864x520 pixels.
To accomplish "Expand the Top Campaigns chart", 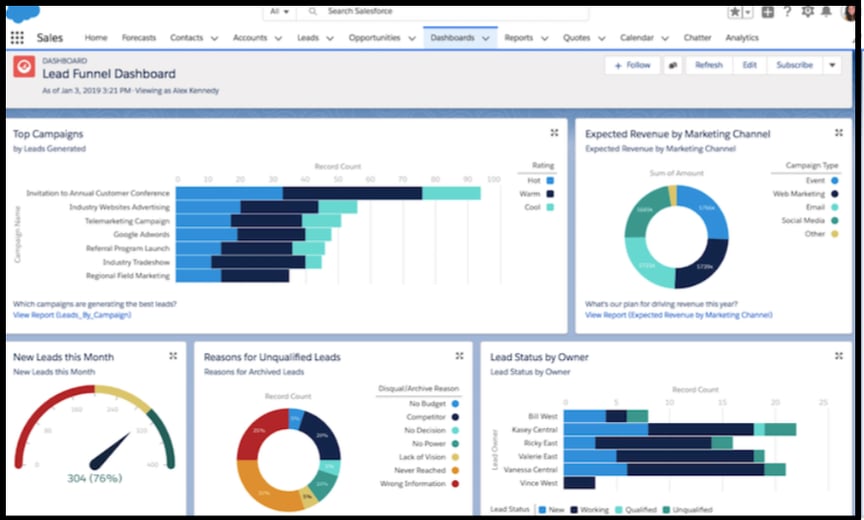I will tap(554, 133).
